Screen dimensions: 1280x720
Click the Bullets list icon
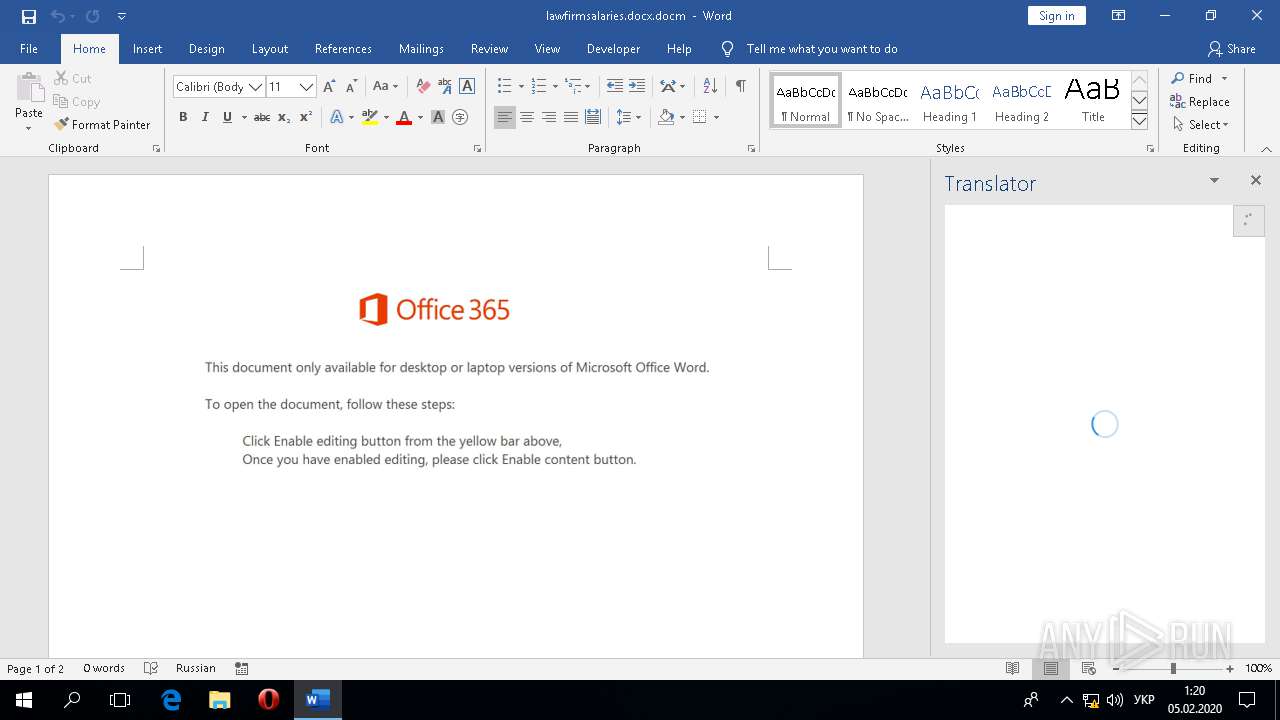[505, 87]
